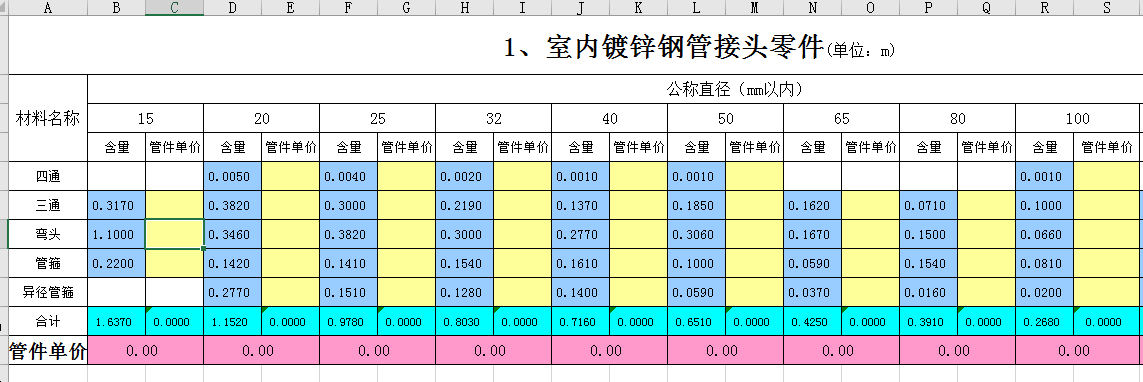The image size is (1143, 382).
Task: Select the 三通 value 0.1850
Action: [x=696, y=206]
